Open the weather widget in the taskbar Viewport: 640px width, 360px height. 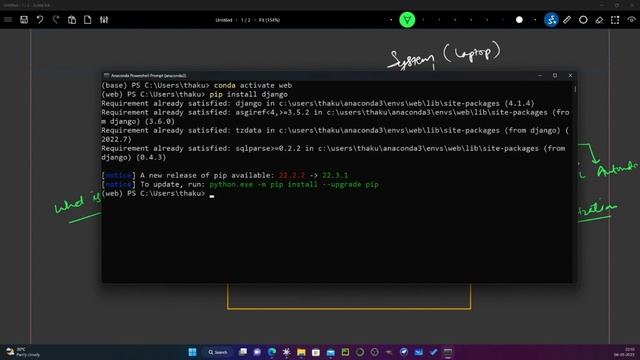tap(23, 352)
